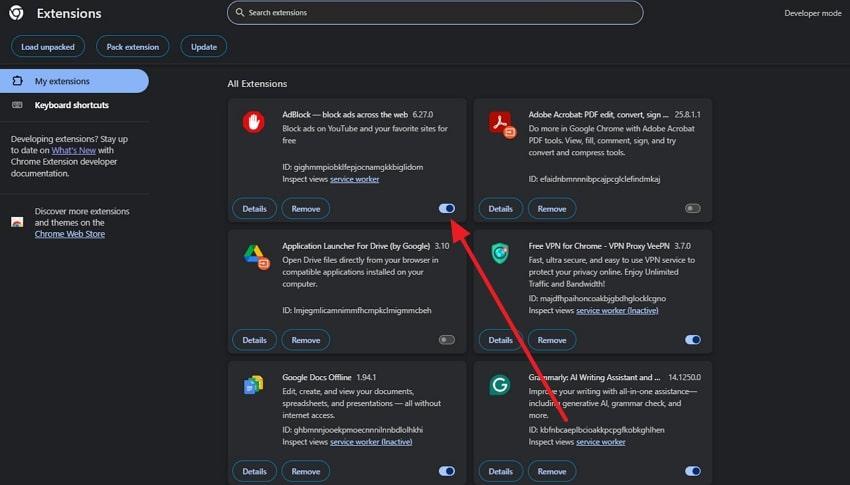Click the All Extensions heading

coord(257,83)
